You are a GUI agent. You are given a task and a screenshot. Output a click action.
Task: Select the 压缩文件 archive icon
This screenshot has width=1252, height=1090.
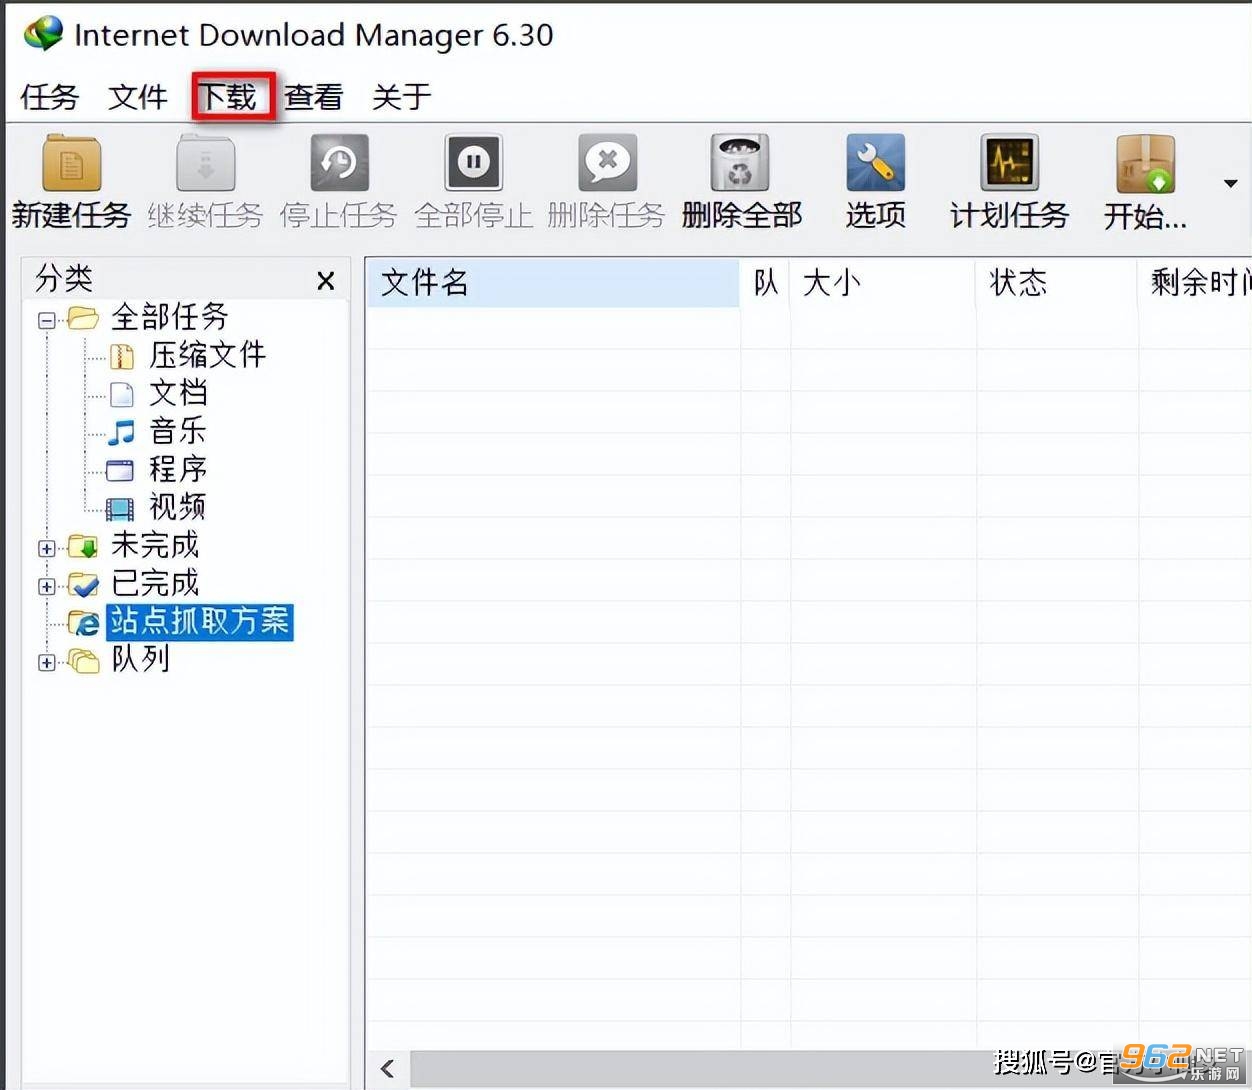point(121,357)
